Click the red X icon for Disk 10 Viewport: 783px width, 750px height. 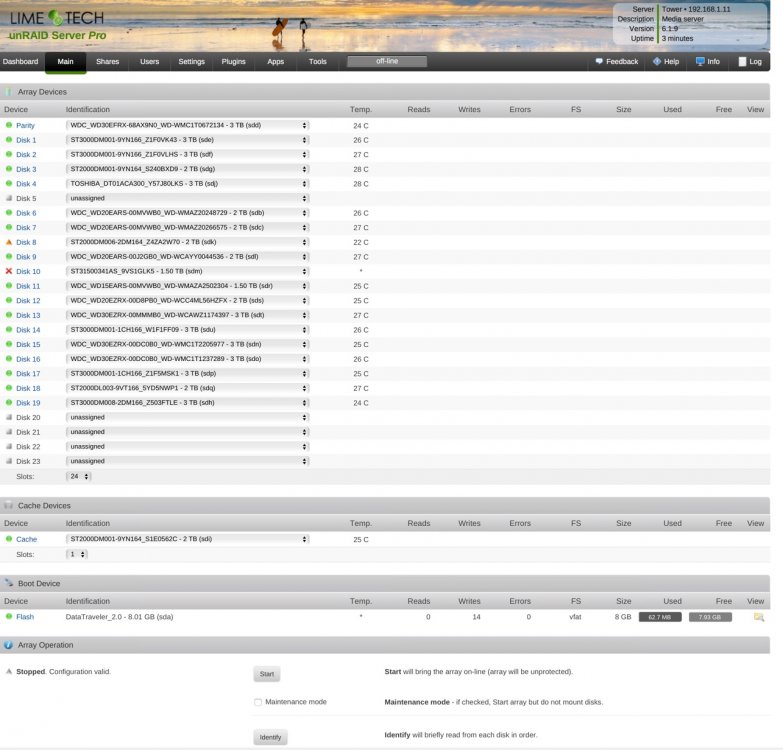(9, 271)
